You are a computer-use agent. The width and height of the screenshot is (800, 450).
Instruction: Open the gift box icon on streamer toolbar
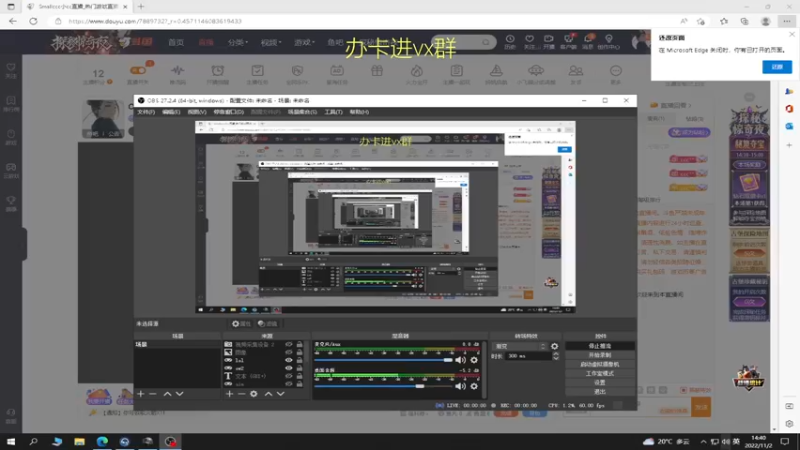(x=377, y=71)
